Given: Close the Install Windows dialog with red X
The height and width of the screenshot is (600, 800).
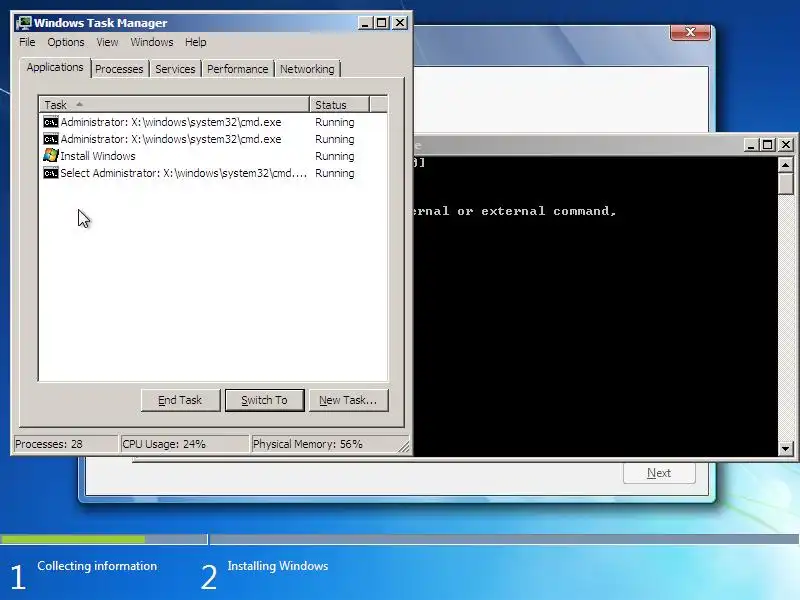Looking at the screenshot, I should 690,32.
